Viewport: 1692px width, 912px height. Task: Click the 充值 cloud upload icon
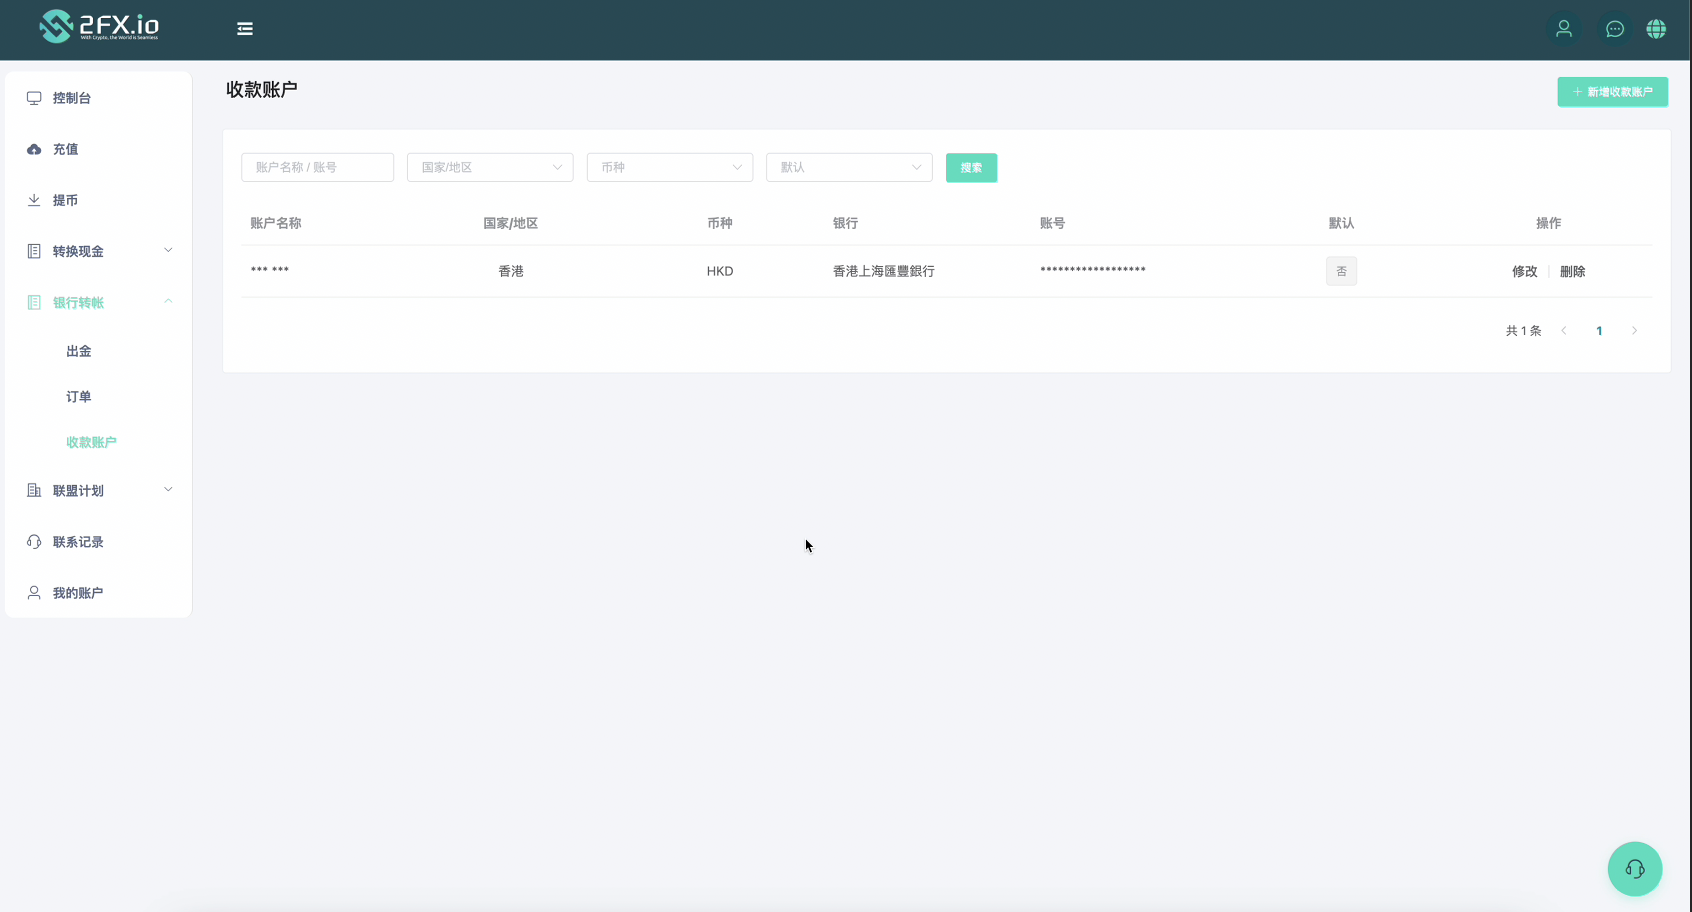point(34,149)
